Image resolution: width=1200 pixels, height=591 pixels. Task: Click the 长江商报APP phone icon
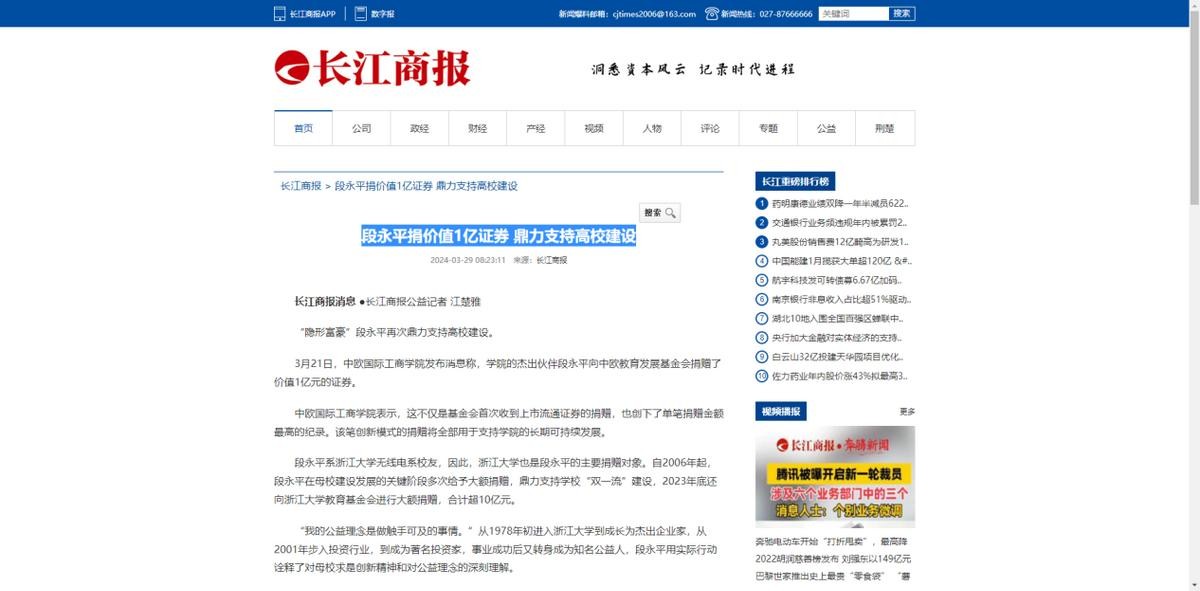click(x=280, y=14)
